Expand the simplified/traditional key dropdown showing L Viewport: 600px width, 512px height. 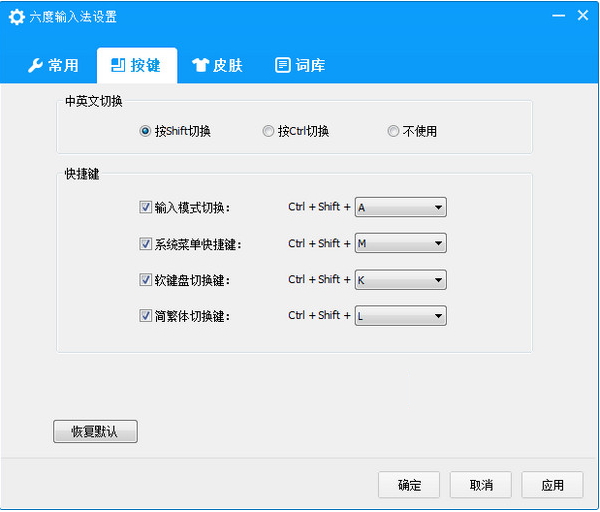[400, 316]
